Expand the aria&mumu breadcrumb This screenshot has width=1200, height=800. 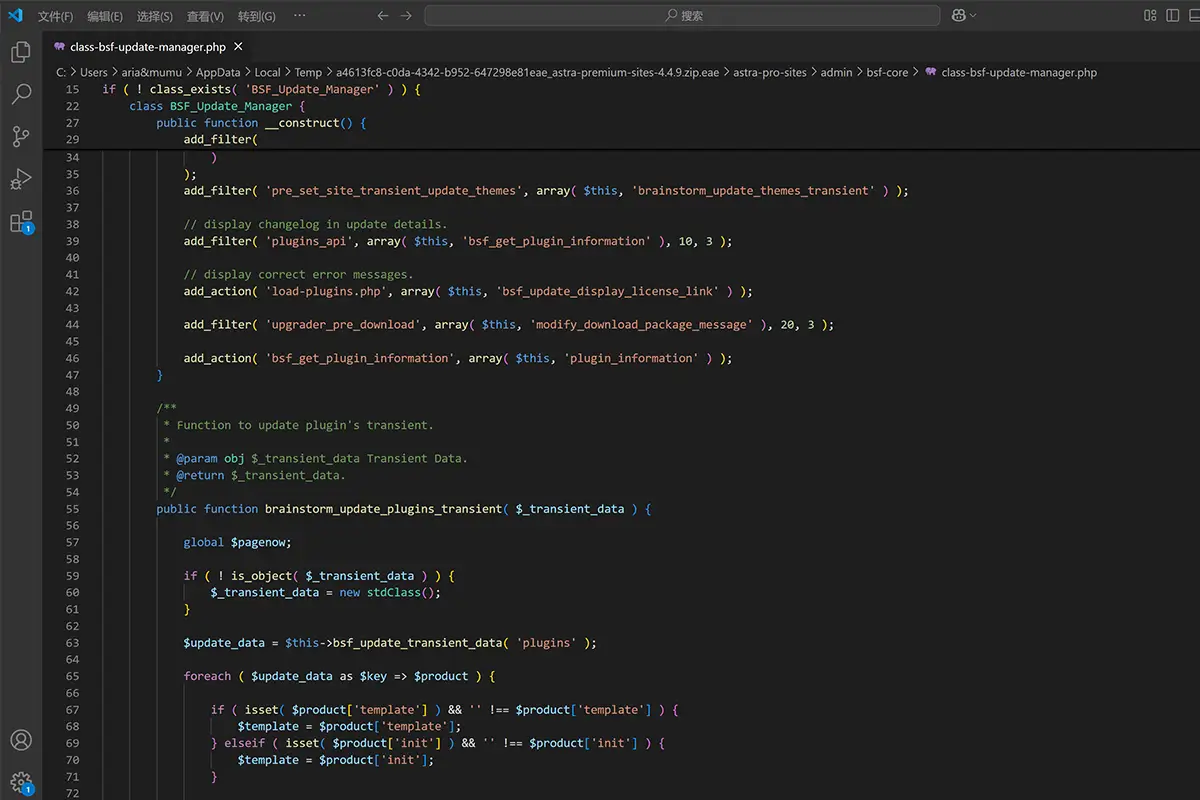pyautogui.click(x=152, y=72)
